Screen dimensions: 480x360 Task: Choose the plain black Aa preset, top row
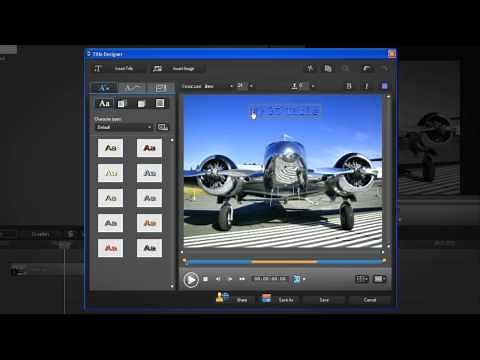tap(110, 148)
